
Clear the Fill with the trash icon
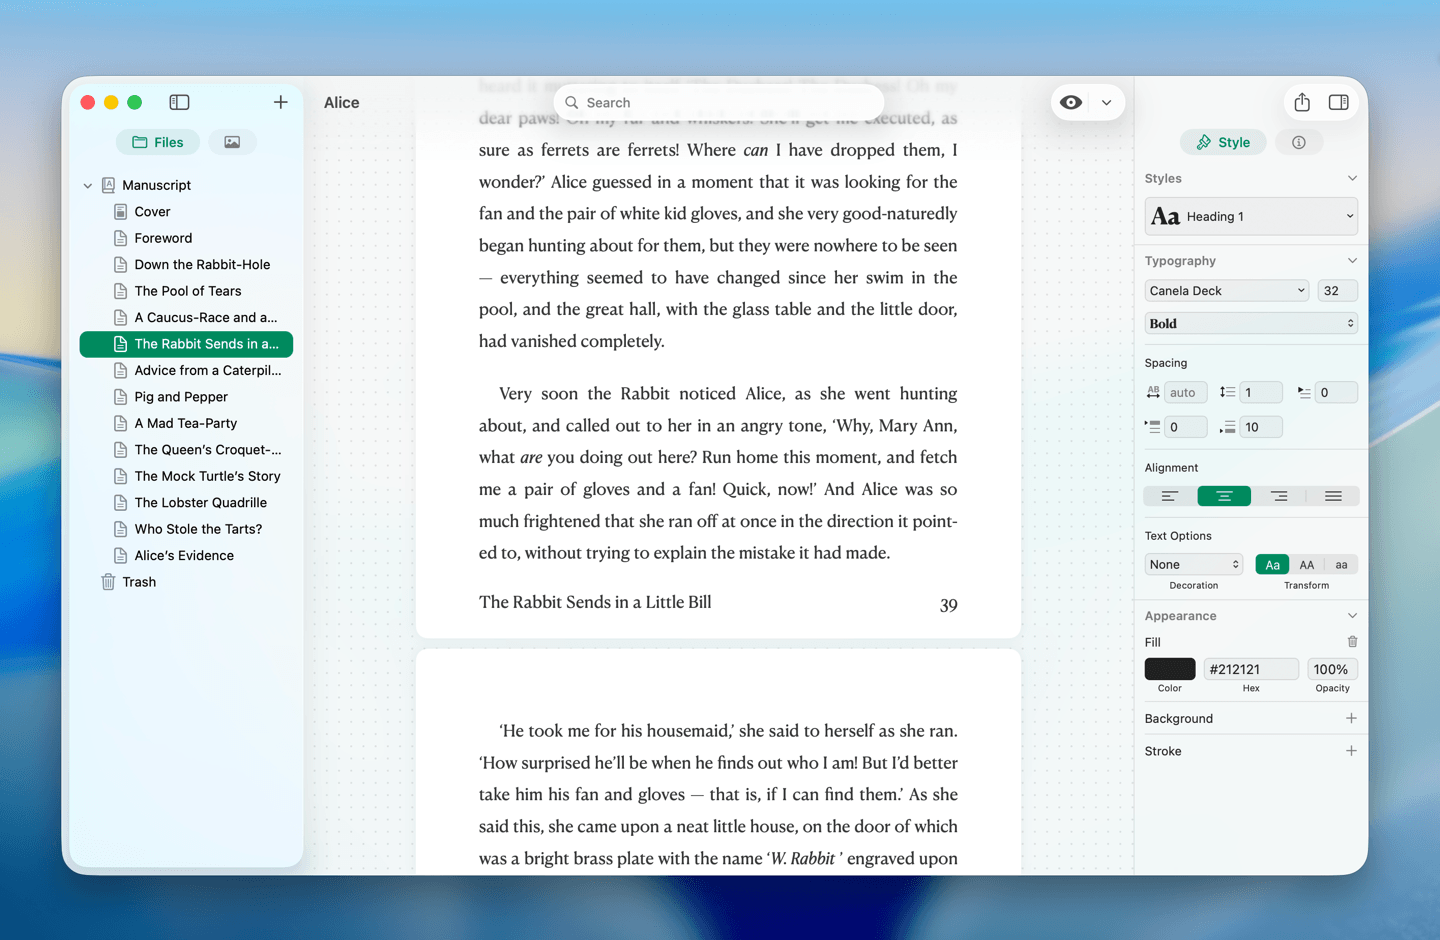coord(1352,641)
